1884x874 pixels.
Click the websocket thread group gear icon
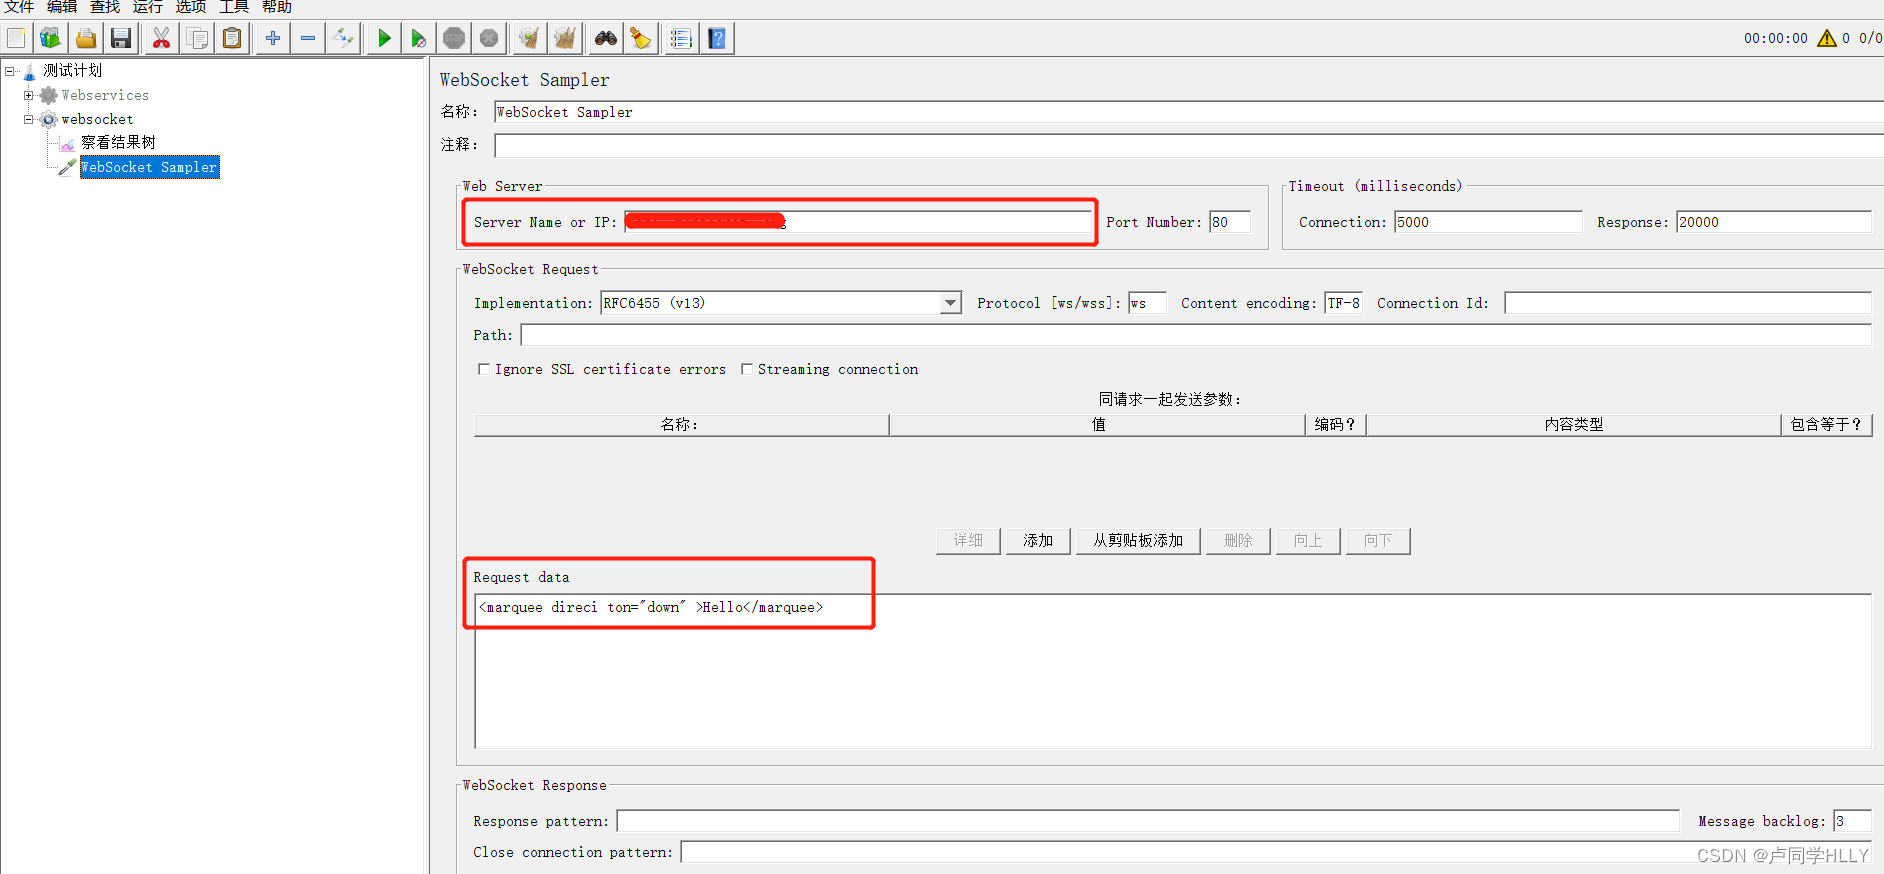click(x=48, y=119)
